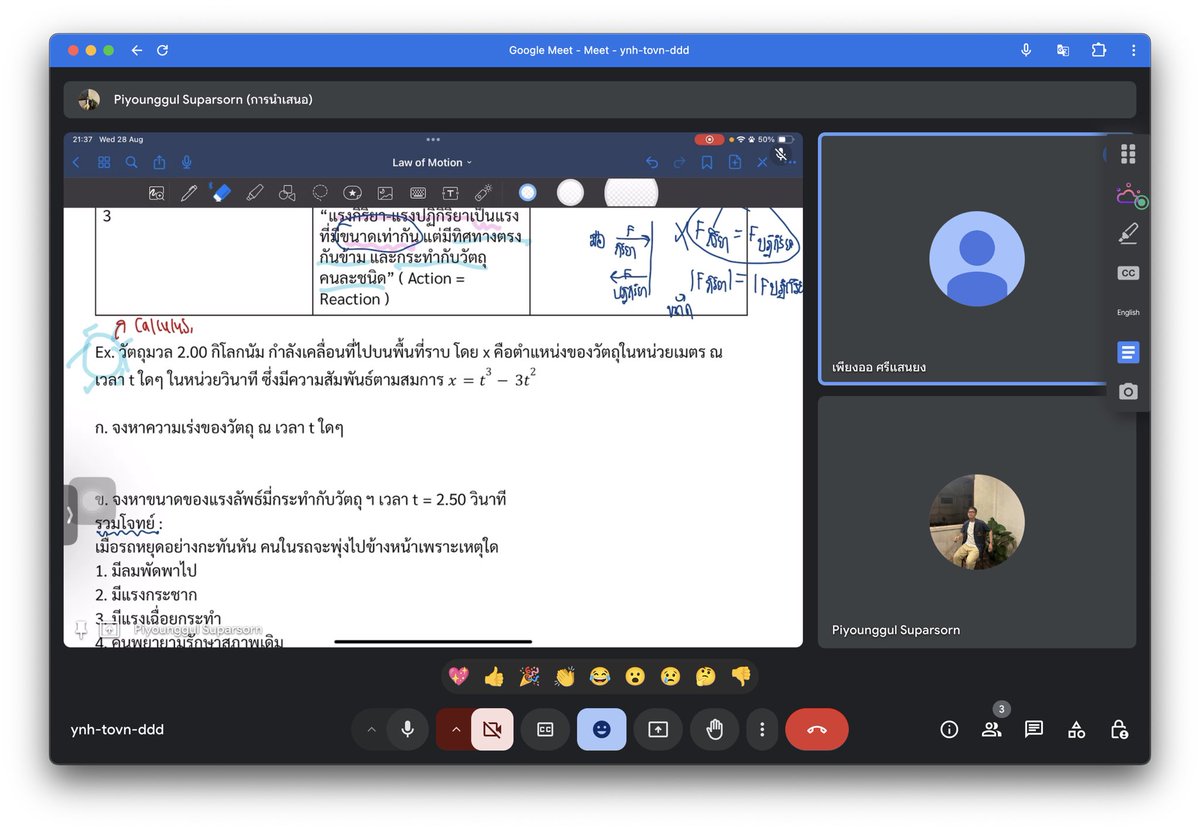Open Google Translate icon in title bar
1200x830 pixels.
point(1063,50)
